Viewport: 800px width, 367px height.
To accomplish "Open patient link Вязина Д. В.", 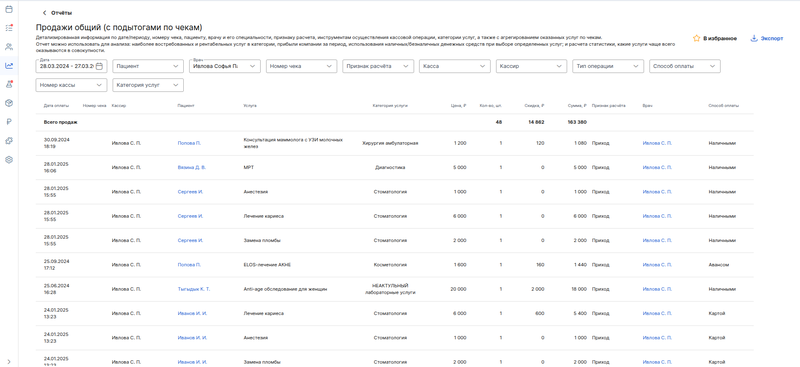I will click(x=192, y=167).
